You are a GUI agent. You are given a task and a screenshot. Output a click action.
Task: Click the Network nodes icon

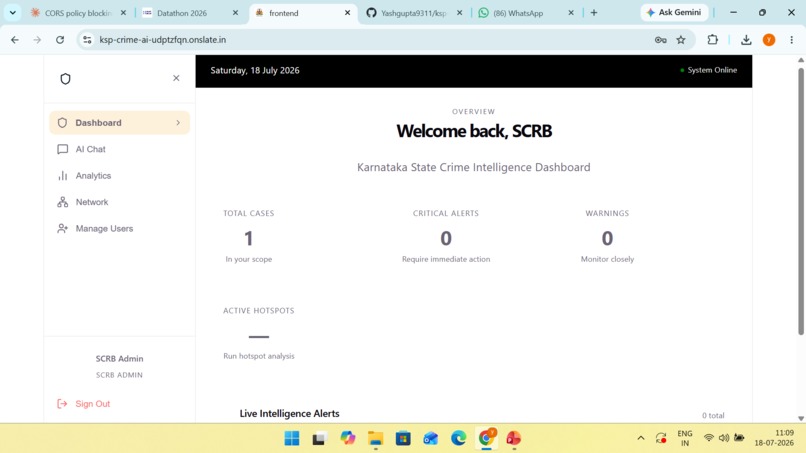click(62, 202)
